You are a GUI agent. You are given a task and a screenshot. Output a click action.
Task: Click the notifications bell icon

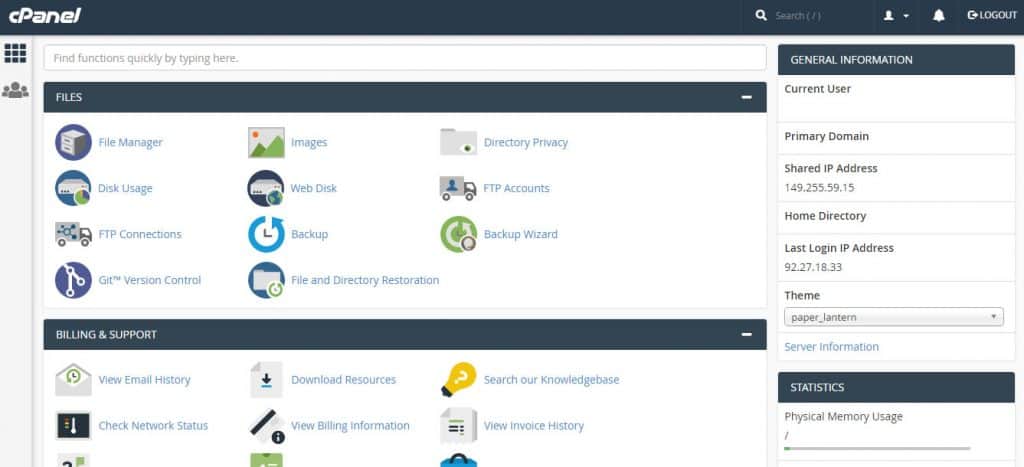click(x=938, y=16)
